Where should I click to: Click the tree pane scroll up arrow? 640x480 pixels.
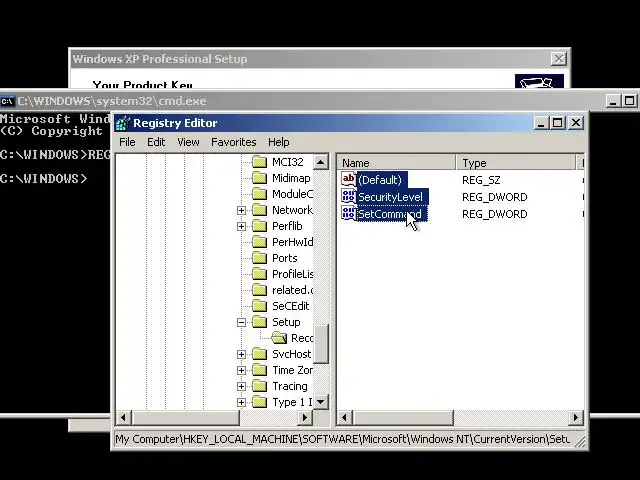click(x=321, y=162)
